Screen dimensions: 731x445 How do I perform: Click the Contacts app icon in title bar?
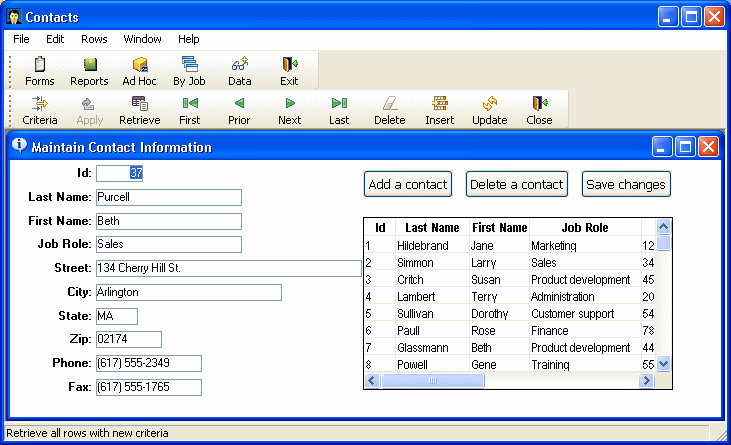(x=14, y=17)
